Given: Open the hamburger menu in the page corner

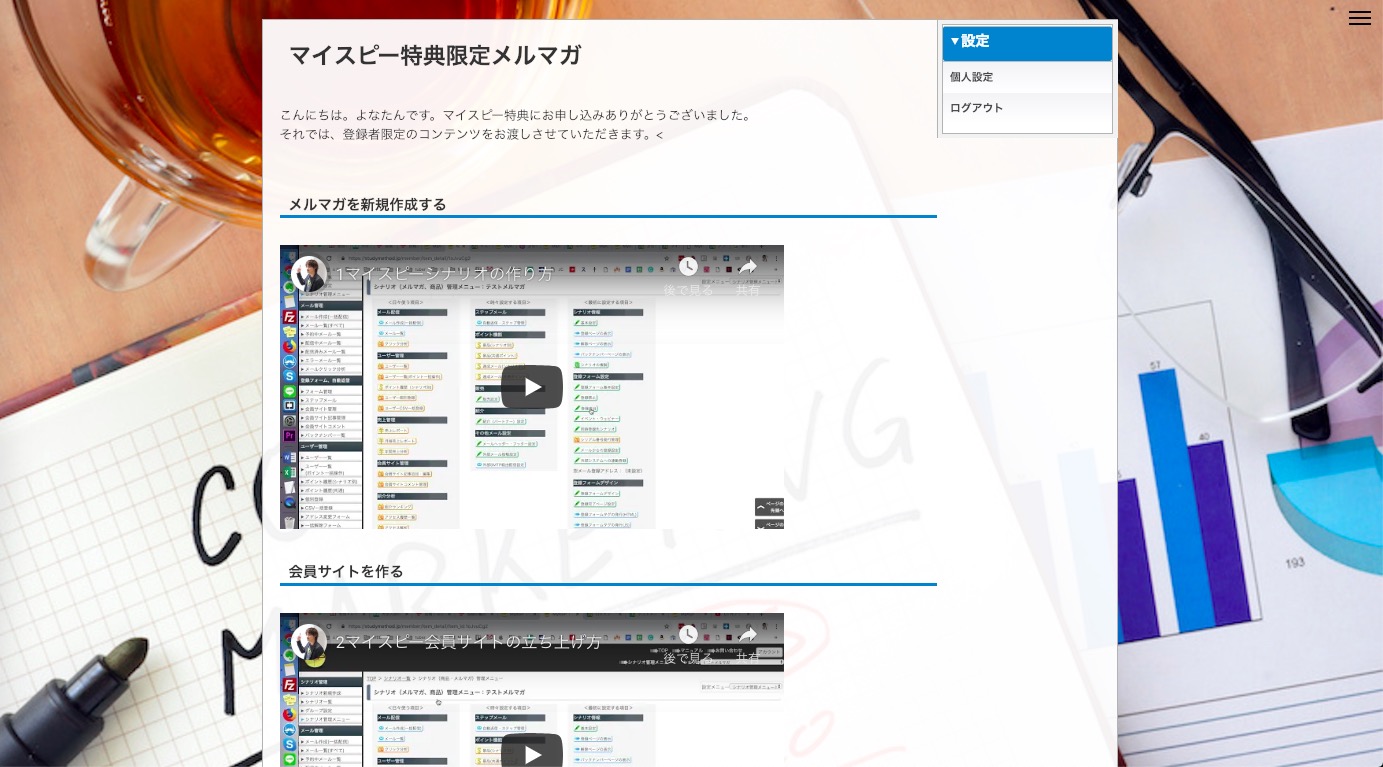Looking at the screenshot, I should pos(1359,18).
